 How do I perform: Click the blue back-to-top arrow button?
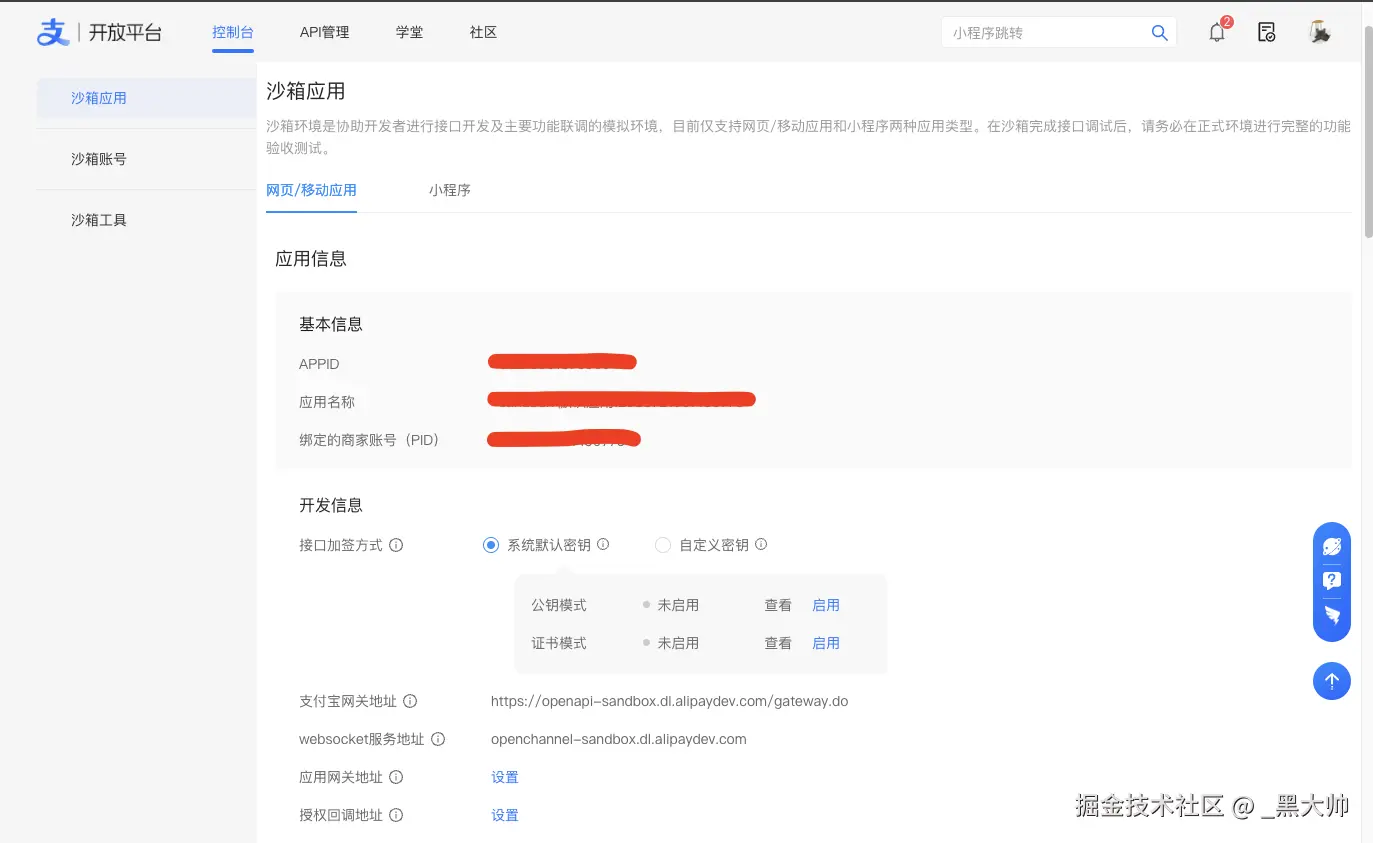point(1332,681)
